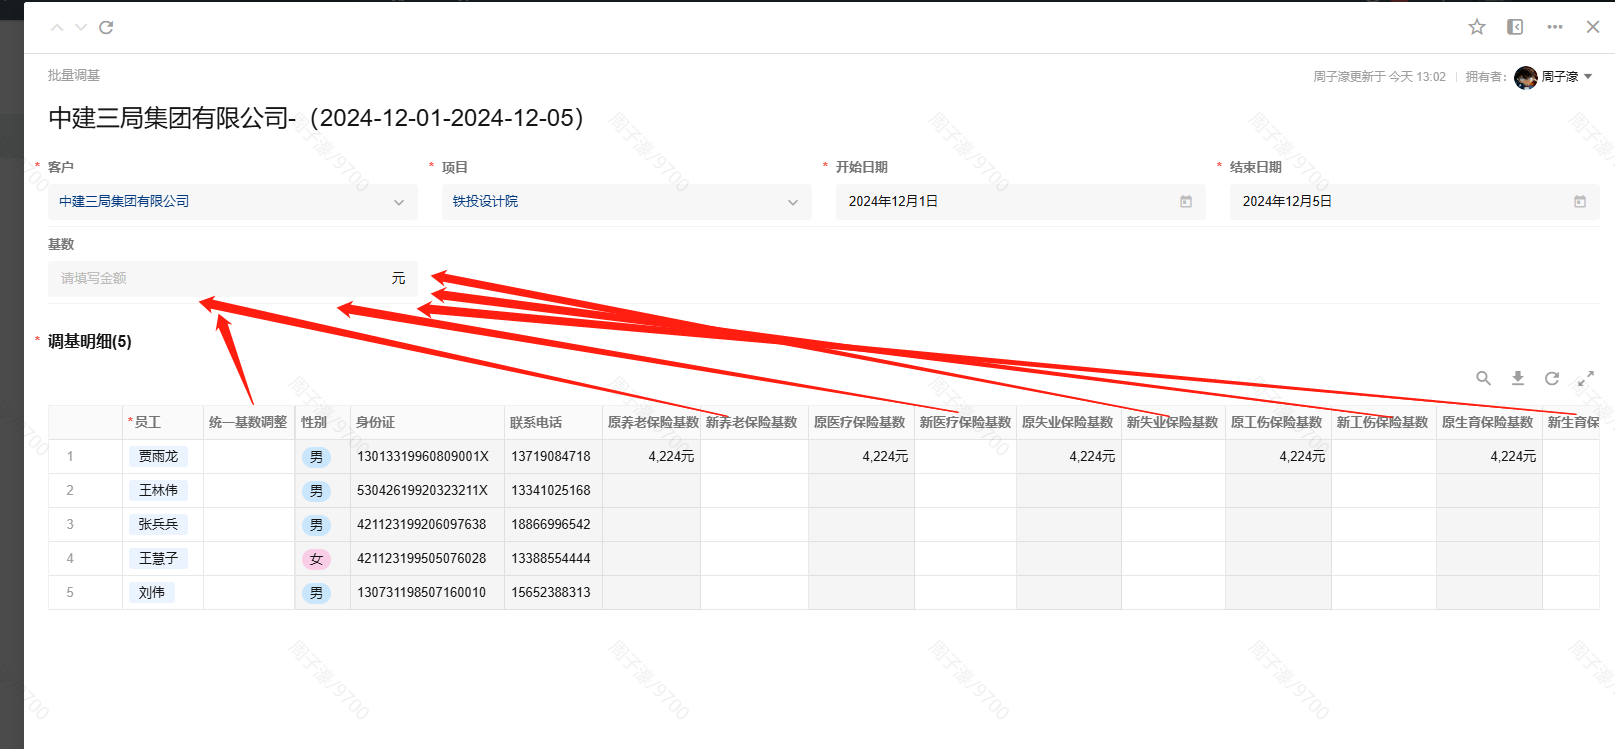Refresh the record with reload icon
1615x749 pixels.
[x=106, y=27]
